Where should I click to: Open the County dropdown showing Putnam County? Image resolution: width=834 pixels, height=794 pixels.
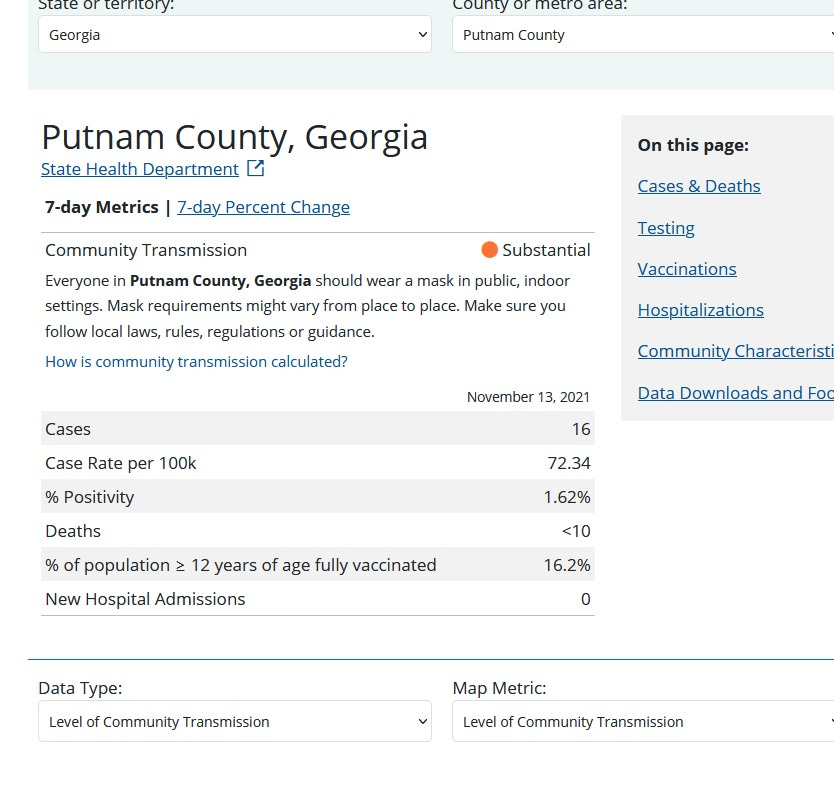pos(643,35)
